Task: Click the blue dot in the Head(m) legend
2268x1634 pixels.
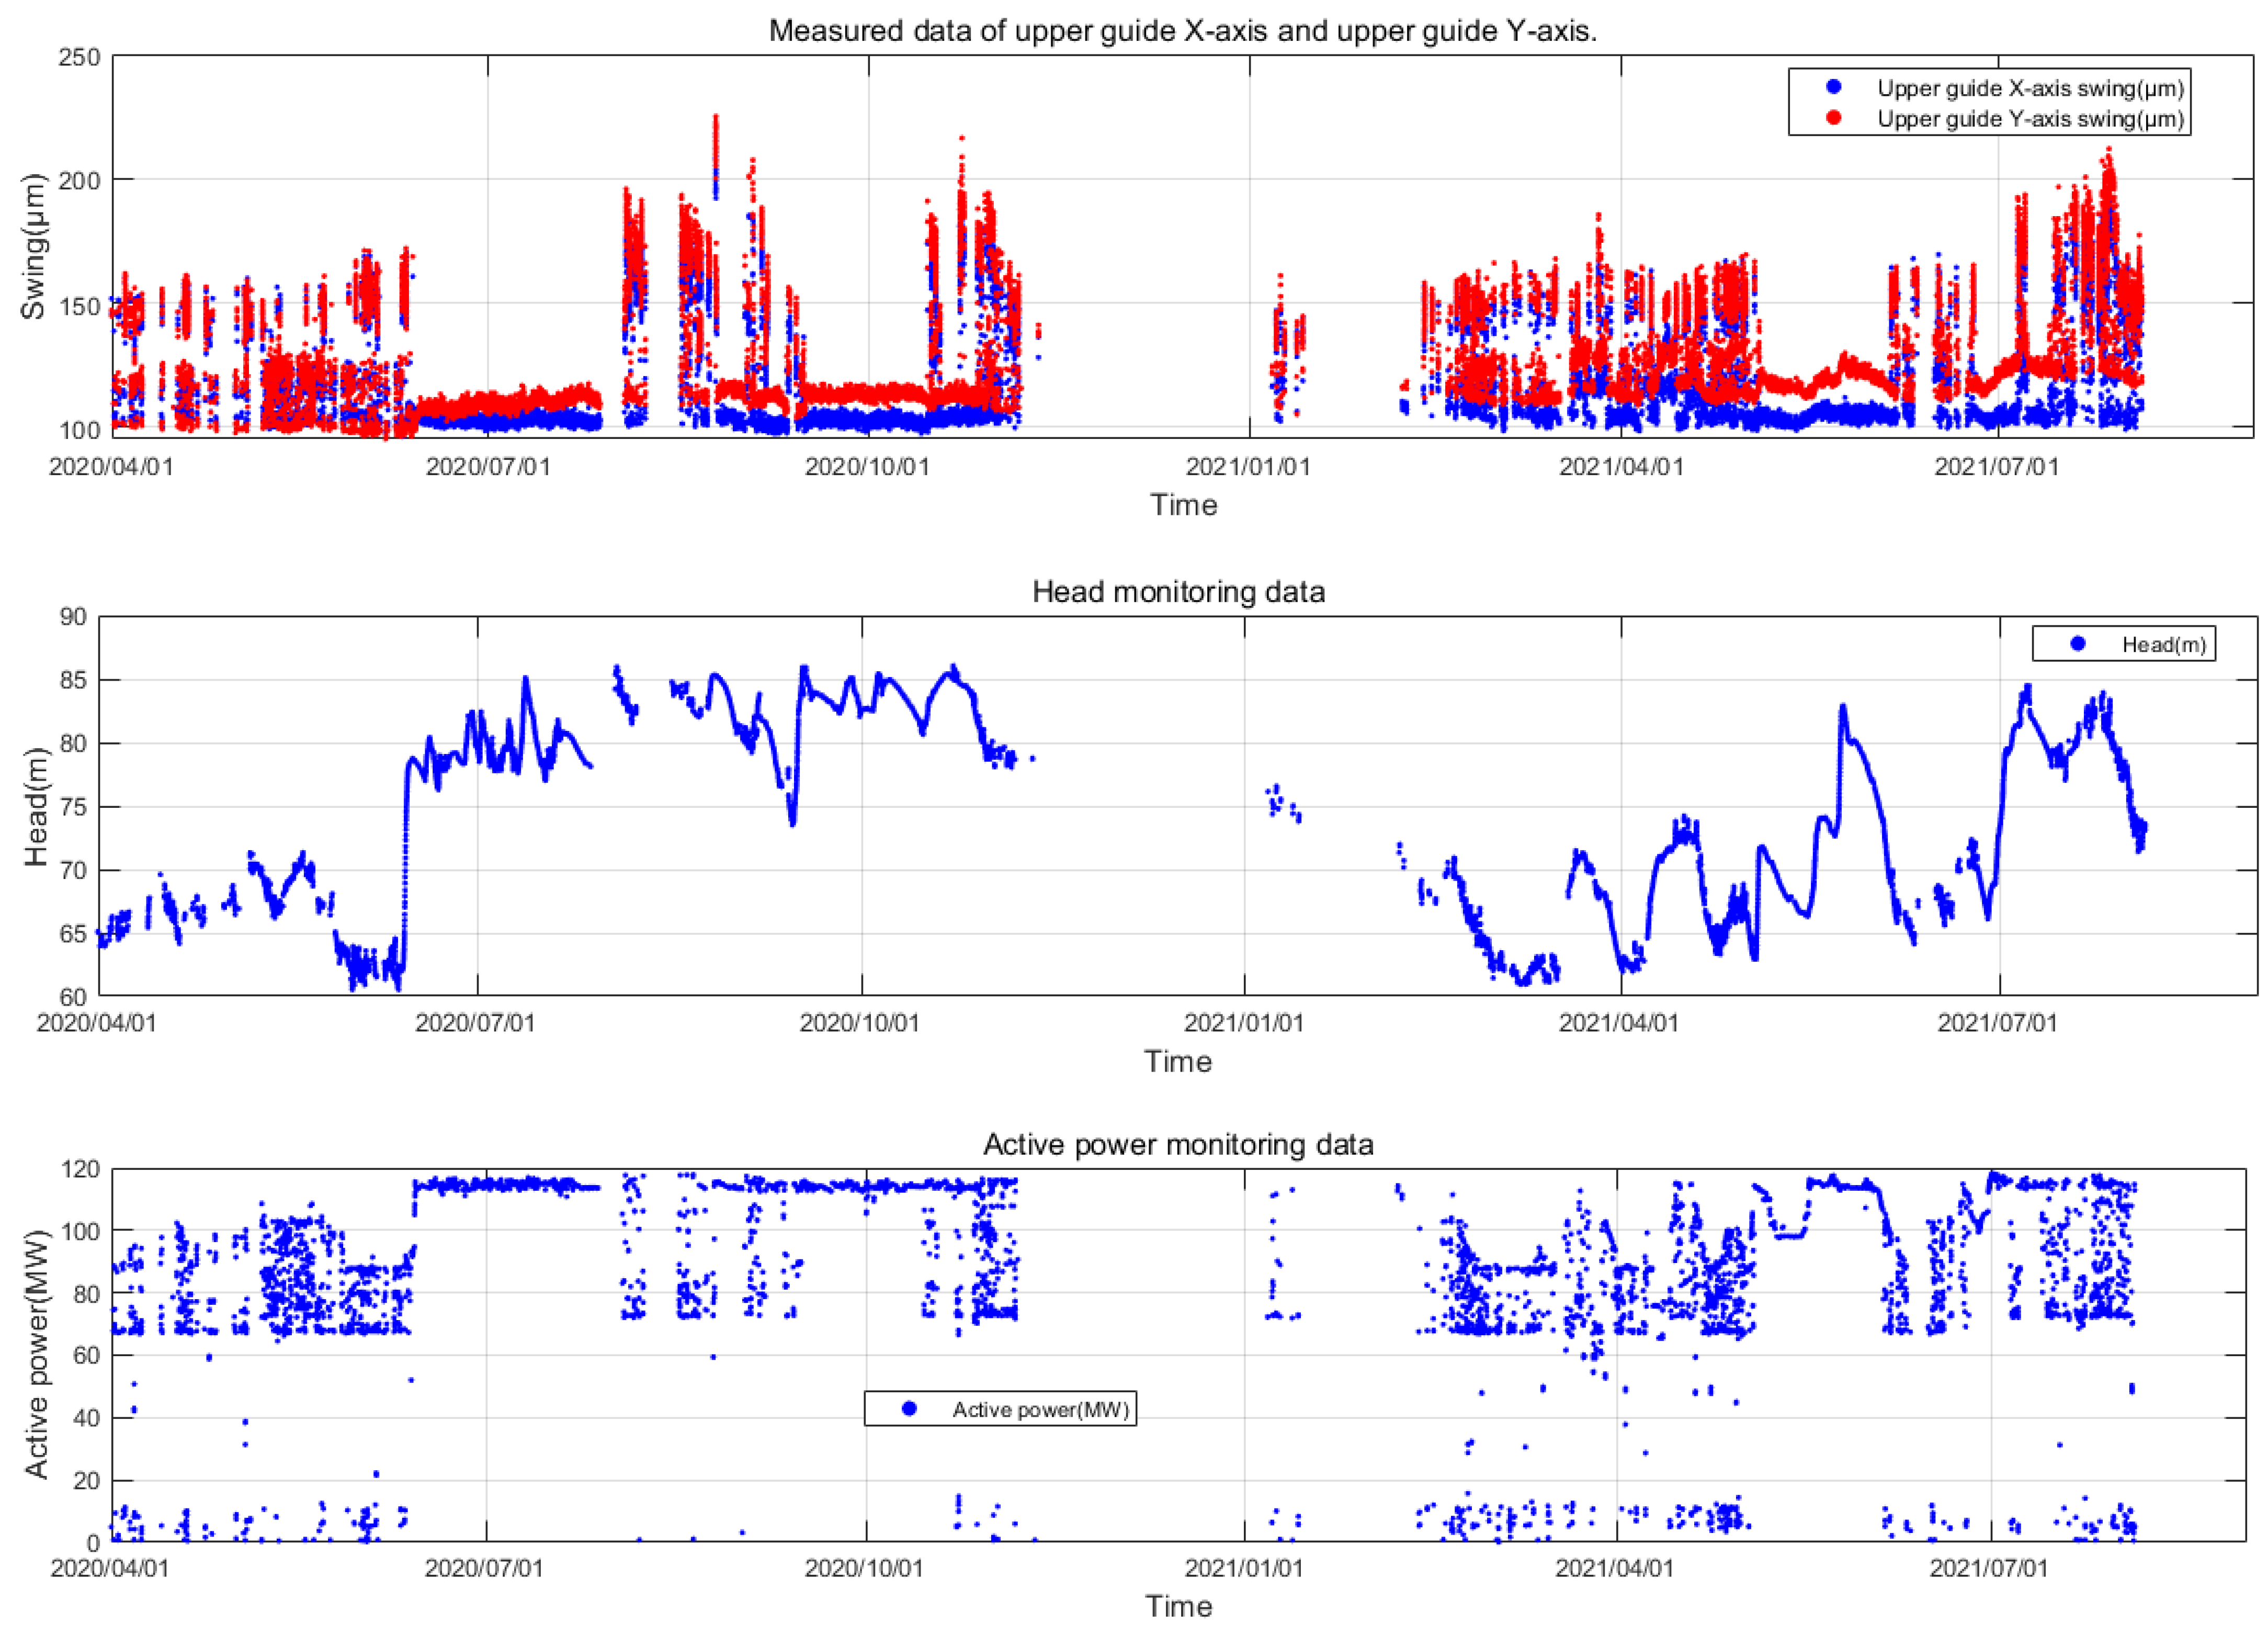Action: 2077,644
